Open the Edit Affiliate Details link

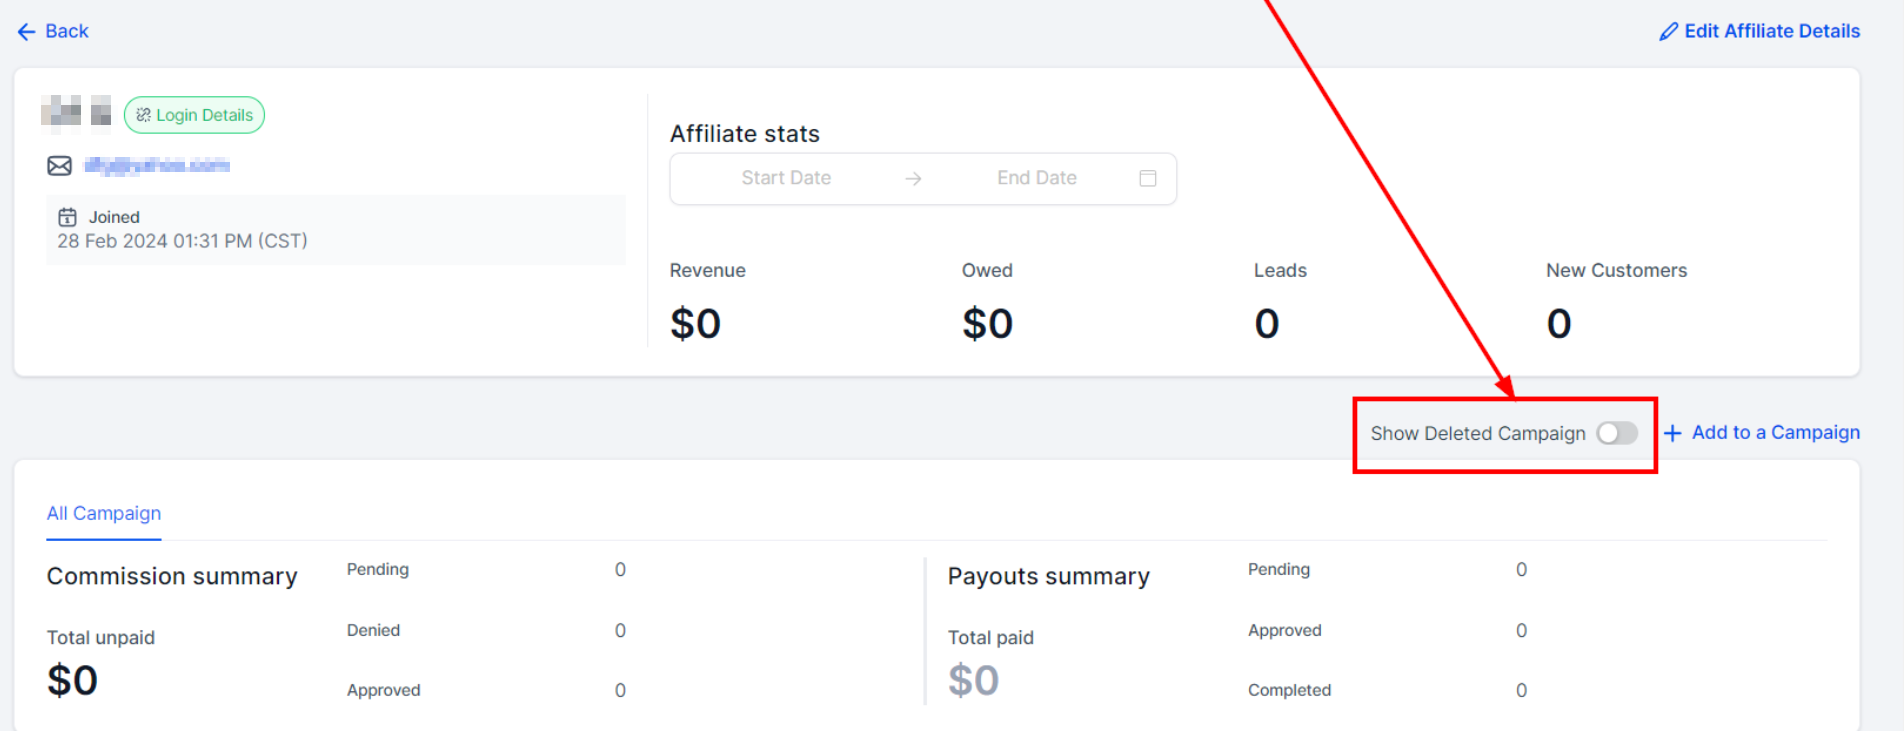point(1771,31)
